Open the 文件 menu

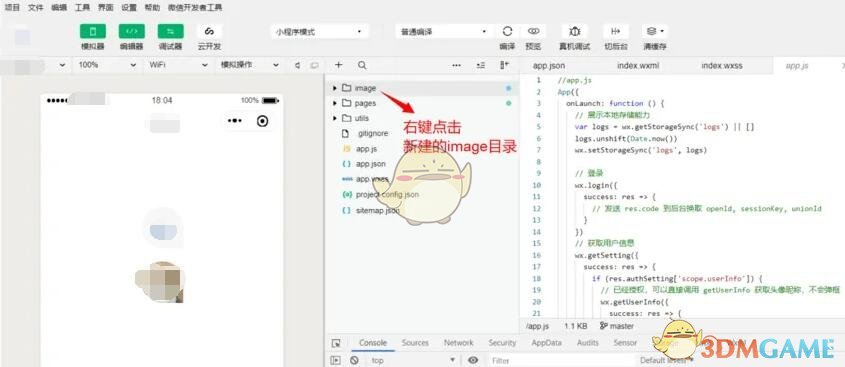(36, 8)
